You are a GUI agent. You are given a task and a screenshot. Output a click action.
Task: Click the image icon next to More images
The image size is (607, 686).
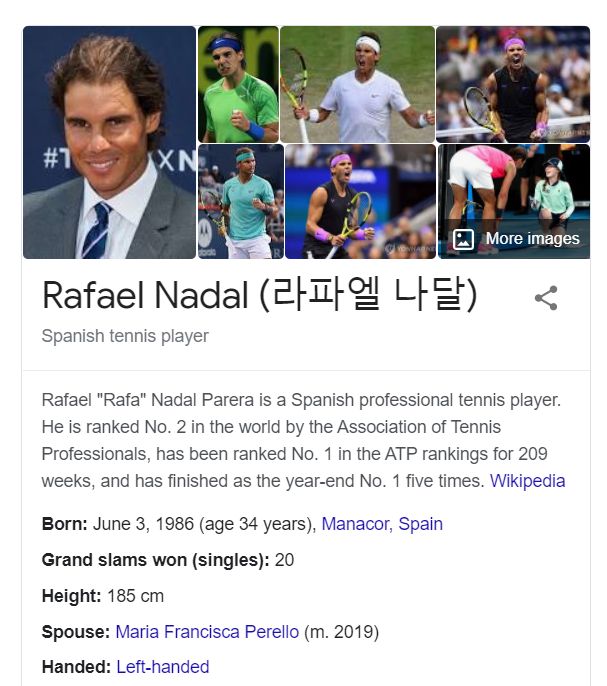coord(463,239)
